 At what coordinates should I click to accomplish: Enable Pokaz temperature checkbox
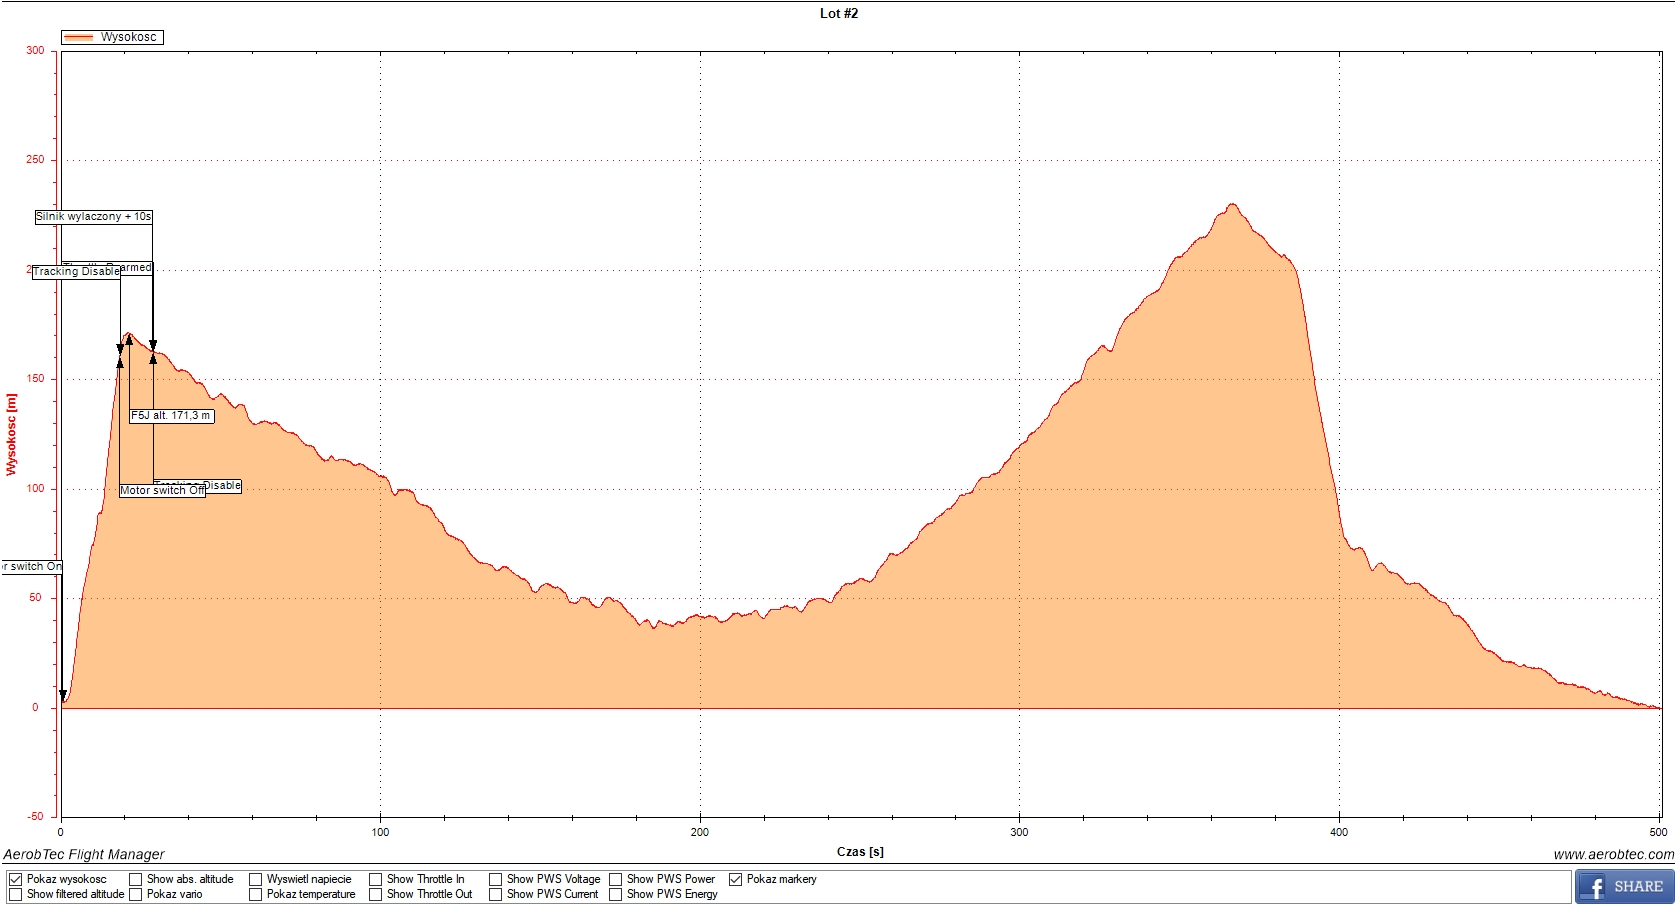(x=256, y=895)
